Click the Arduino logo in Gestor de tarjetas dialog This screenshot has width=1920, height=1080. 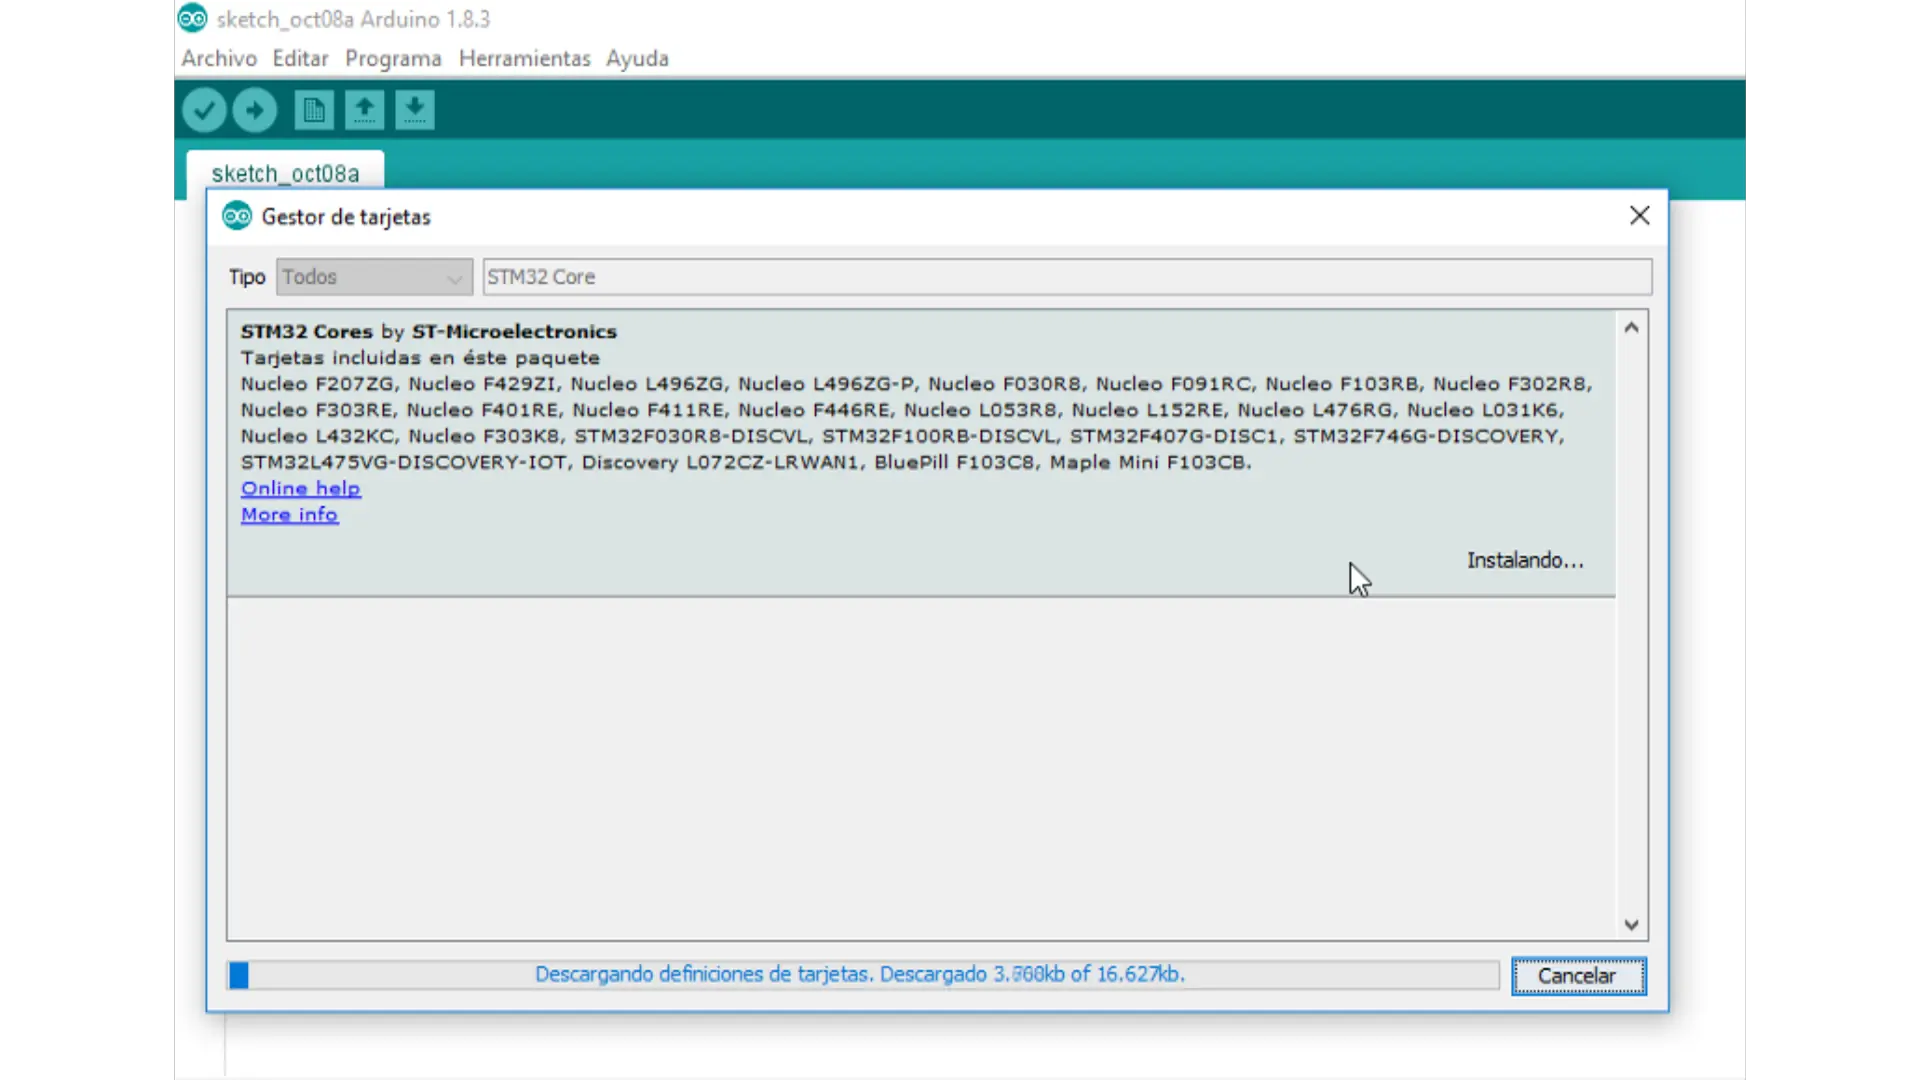[237, 216]
